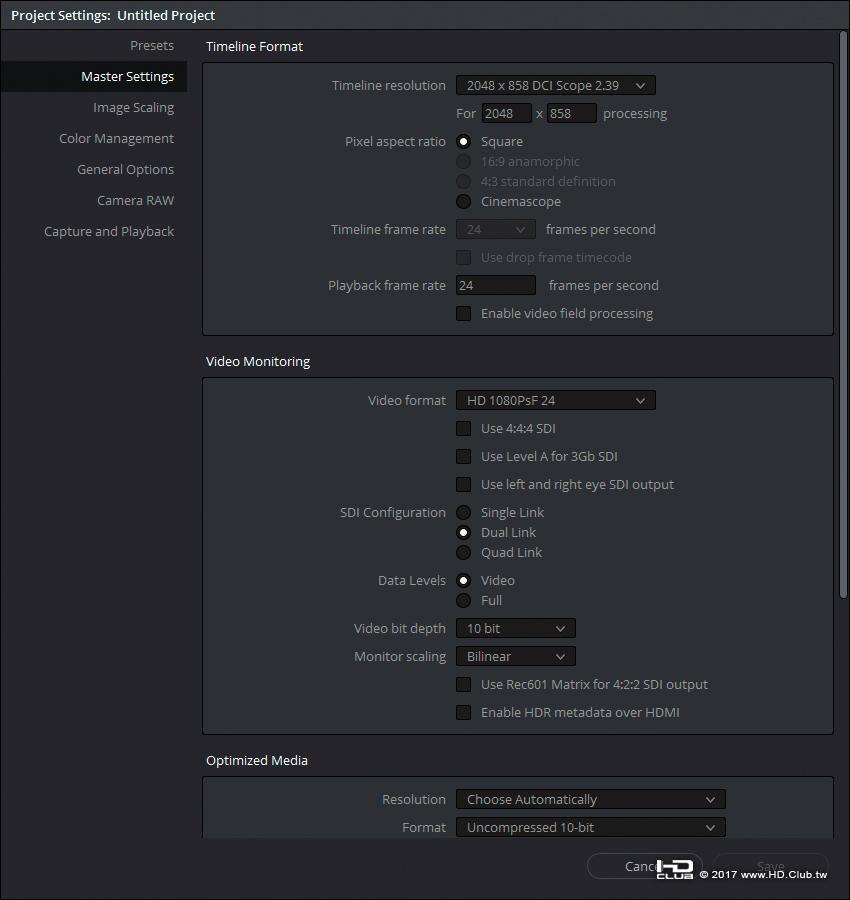Open the Presets section
This screenshot has height=900, width=850.
[152, 45]
